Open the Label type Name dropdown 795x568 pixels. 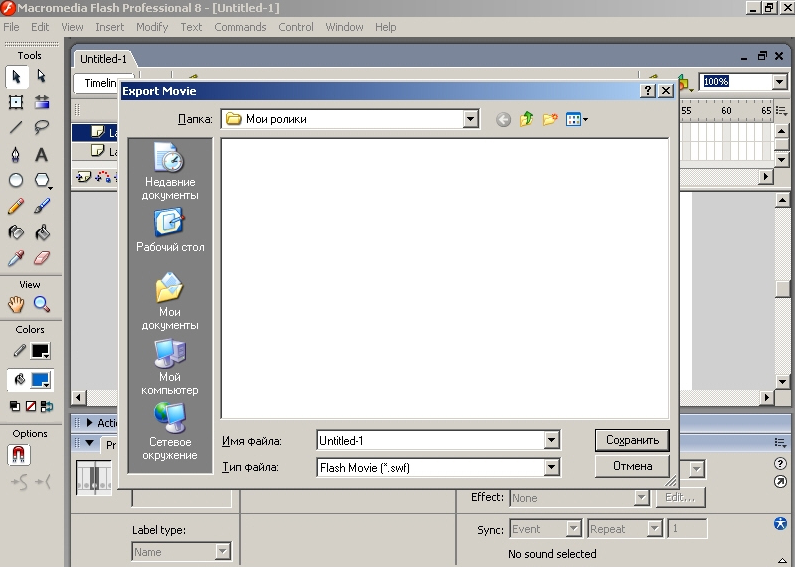click(x=223, y=551)
